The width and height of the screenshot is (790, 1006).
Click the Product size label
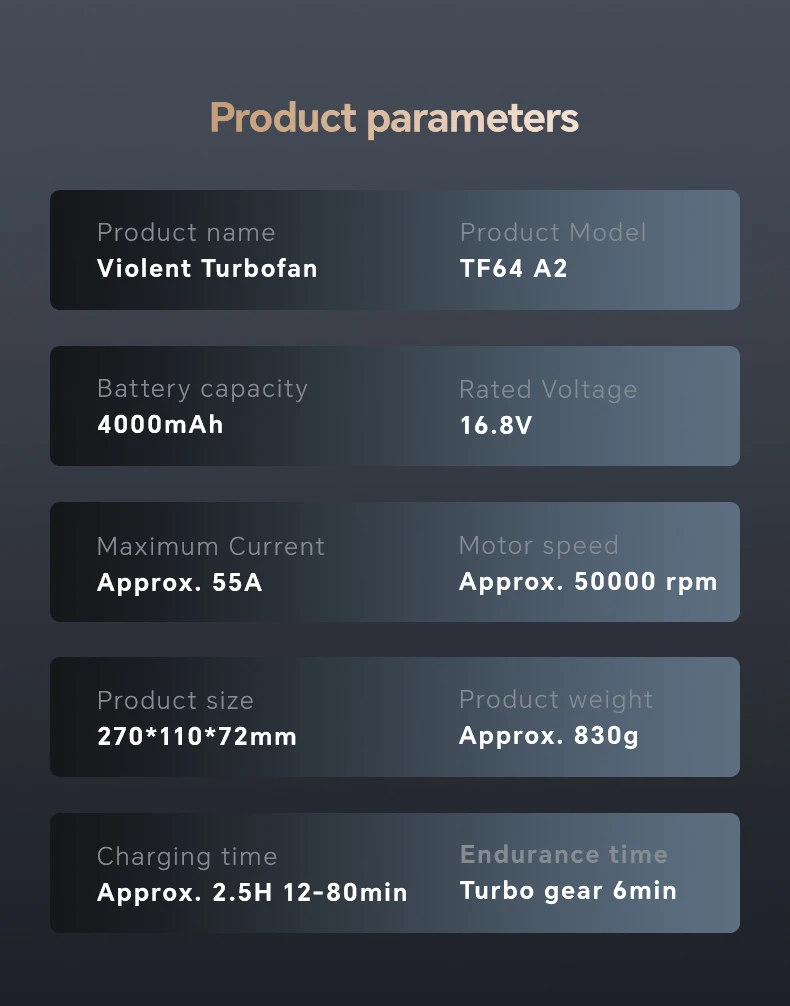pyautogui.click(x=175, y=700)
